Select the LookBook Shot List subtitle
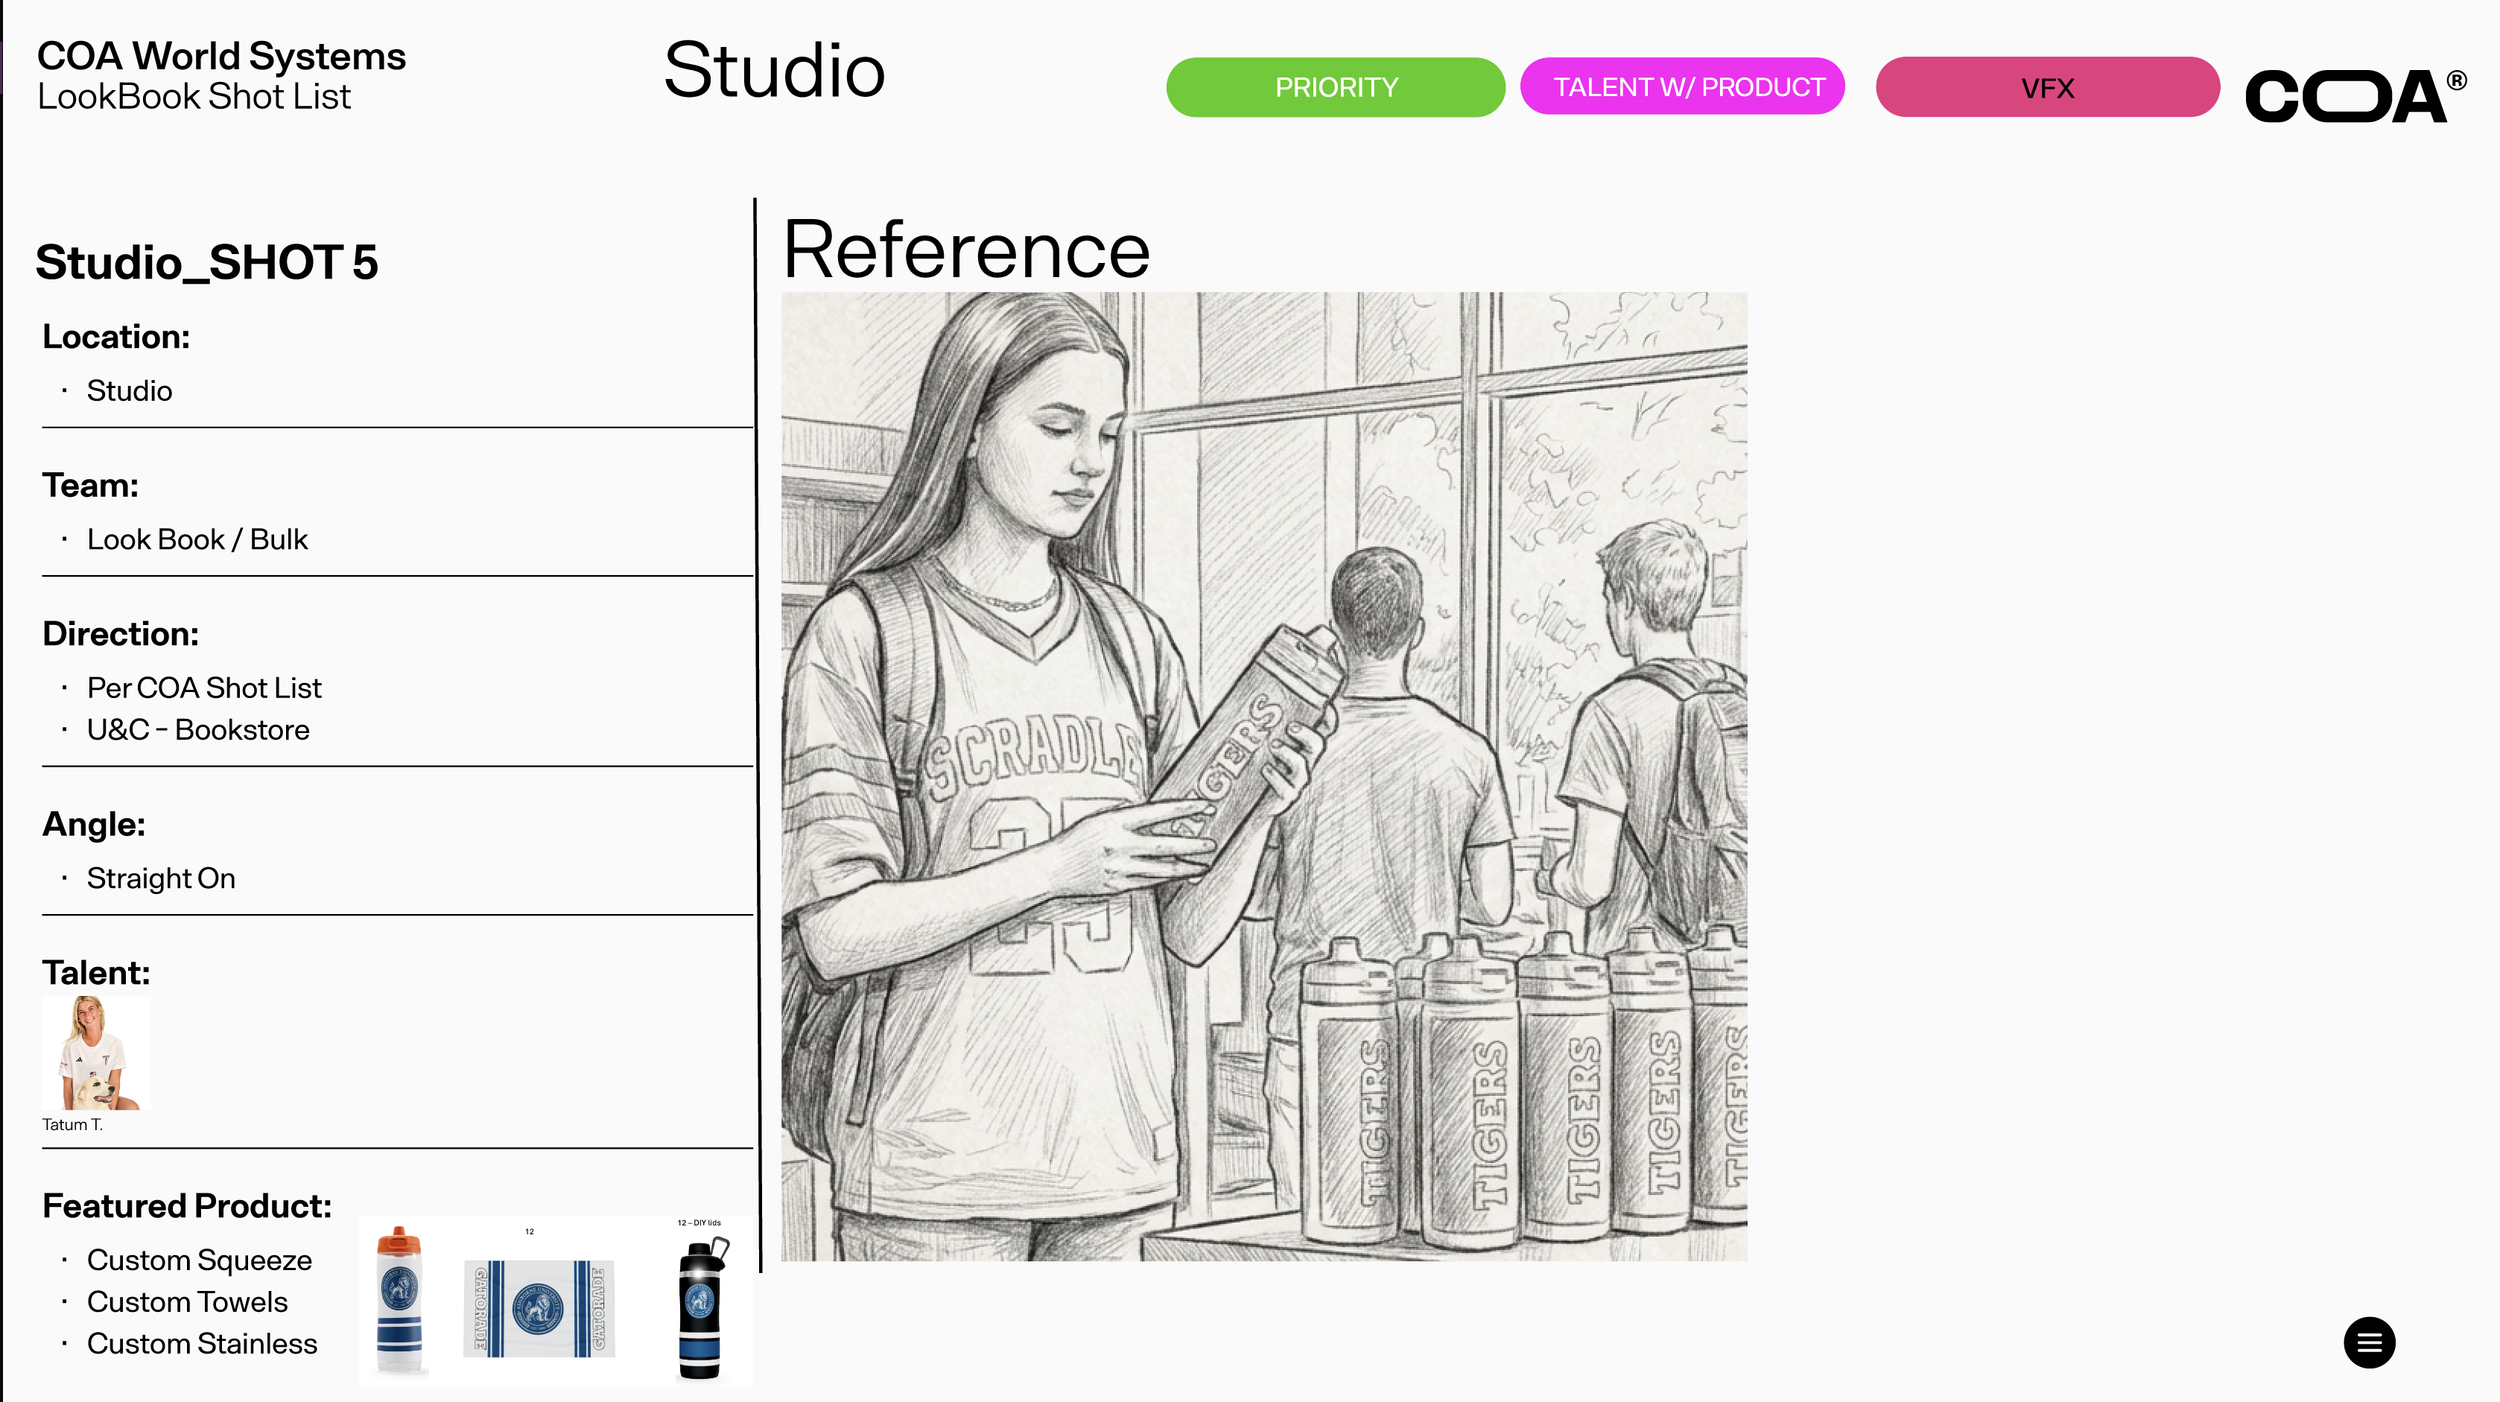 (194, 97)
